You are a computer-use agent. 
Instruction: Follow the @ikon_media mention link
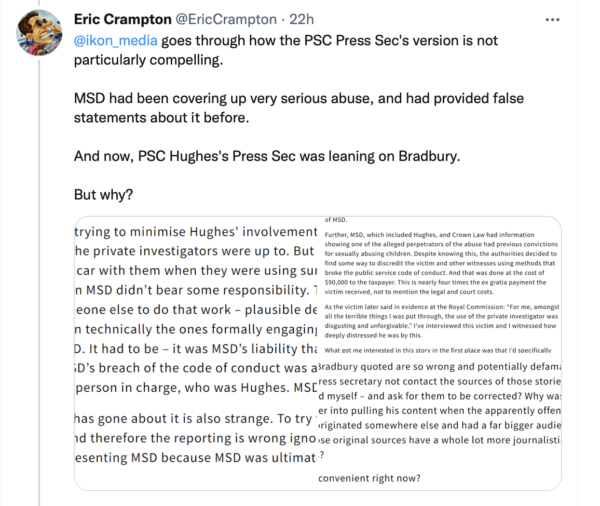(x=120, y=42)
